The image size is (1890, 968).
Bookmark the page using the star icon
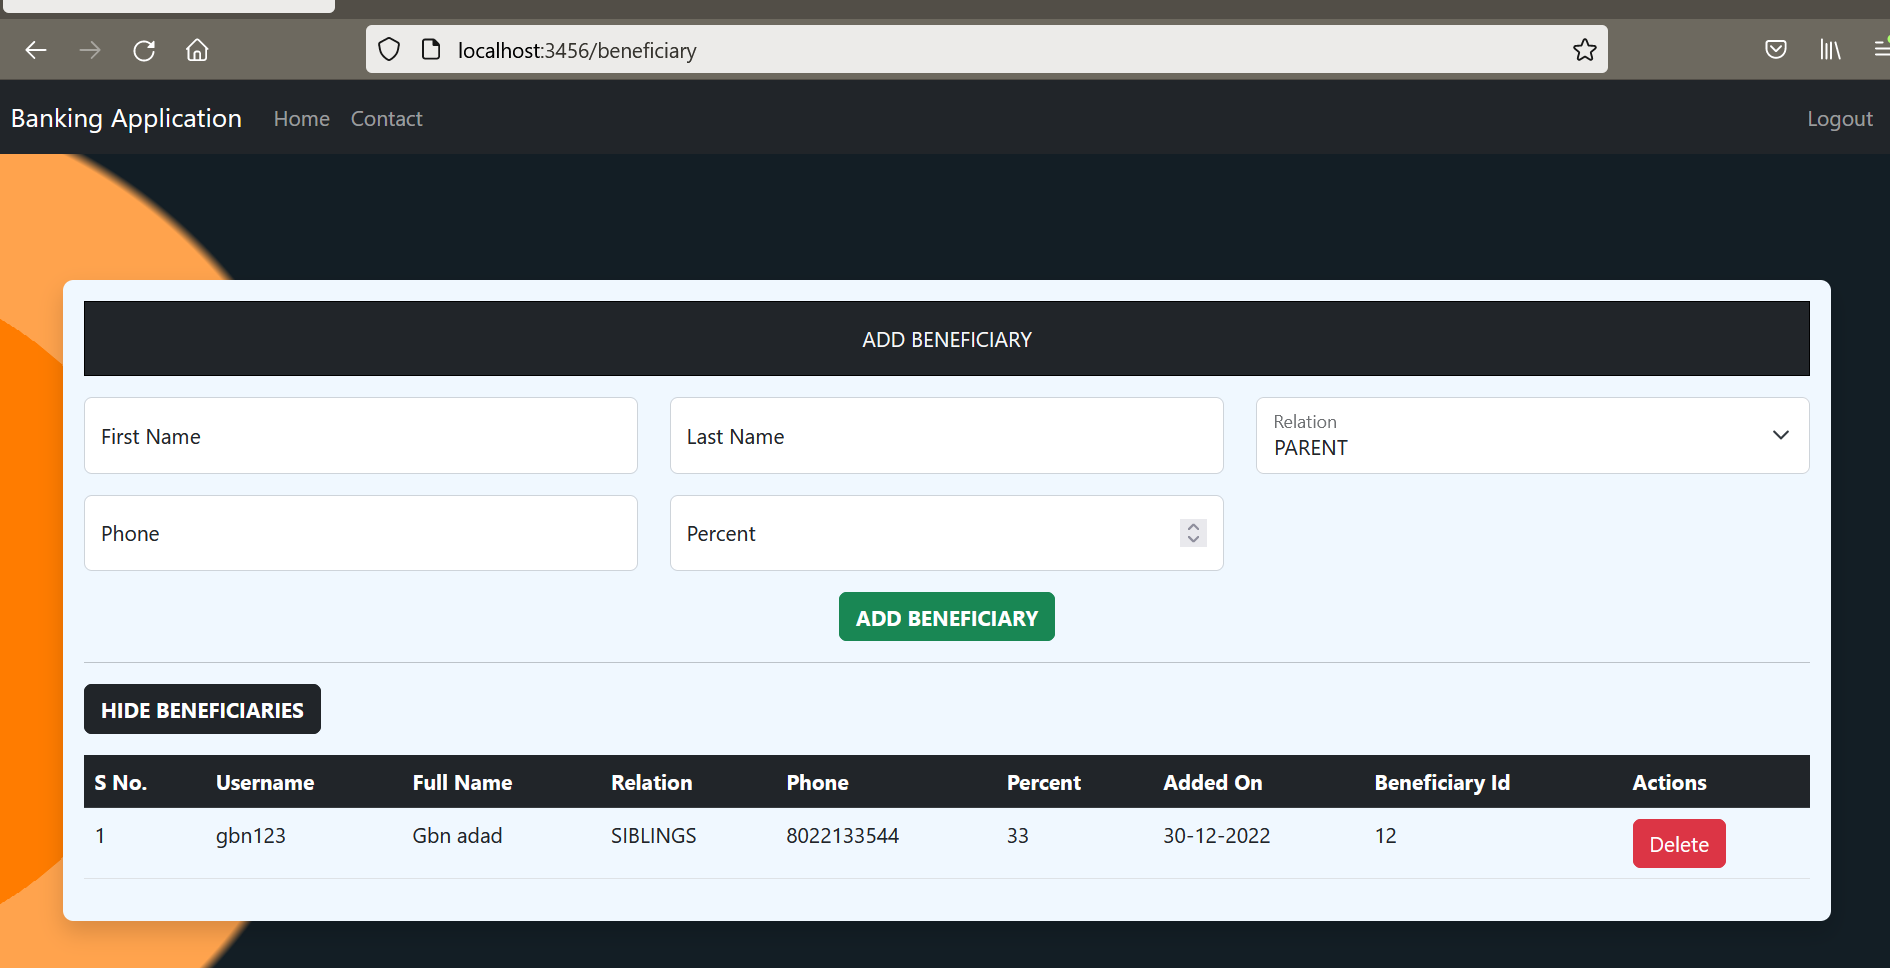[x=1584, y=49]
